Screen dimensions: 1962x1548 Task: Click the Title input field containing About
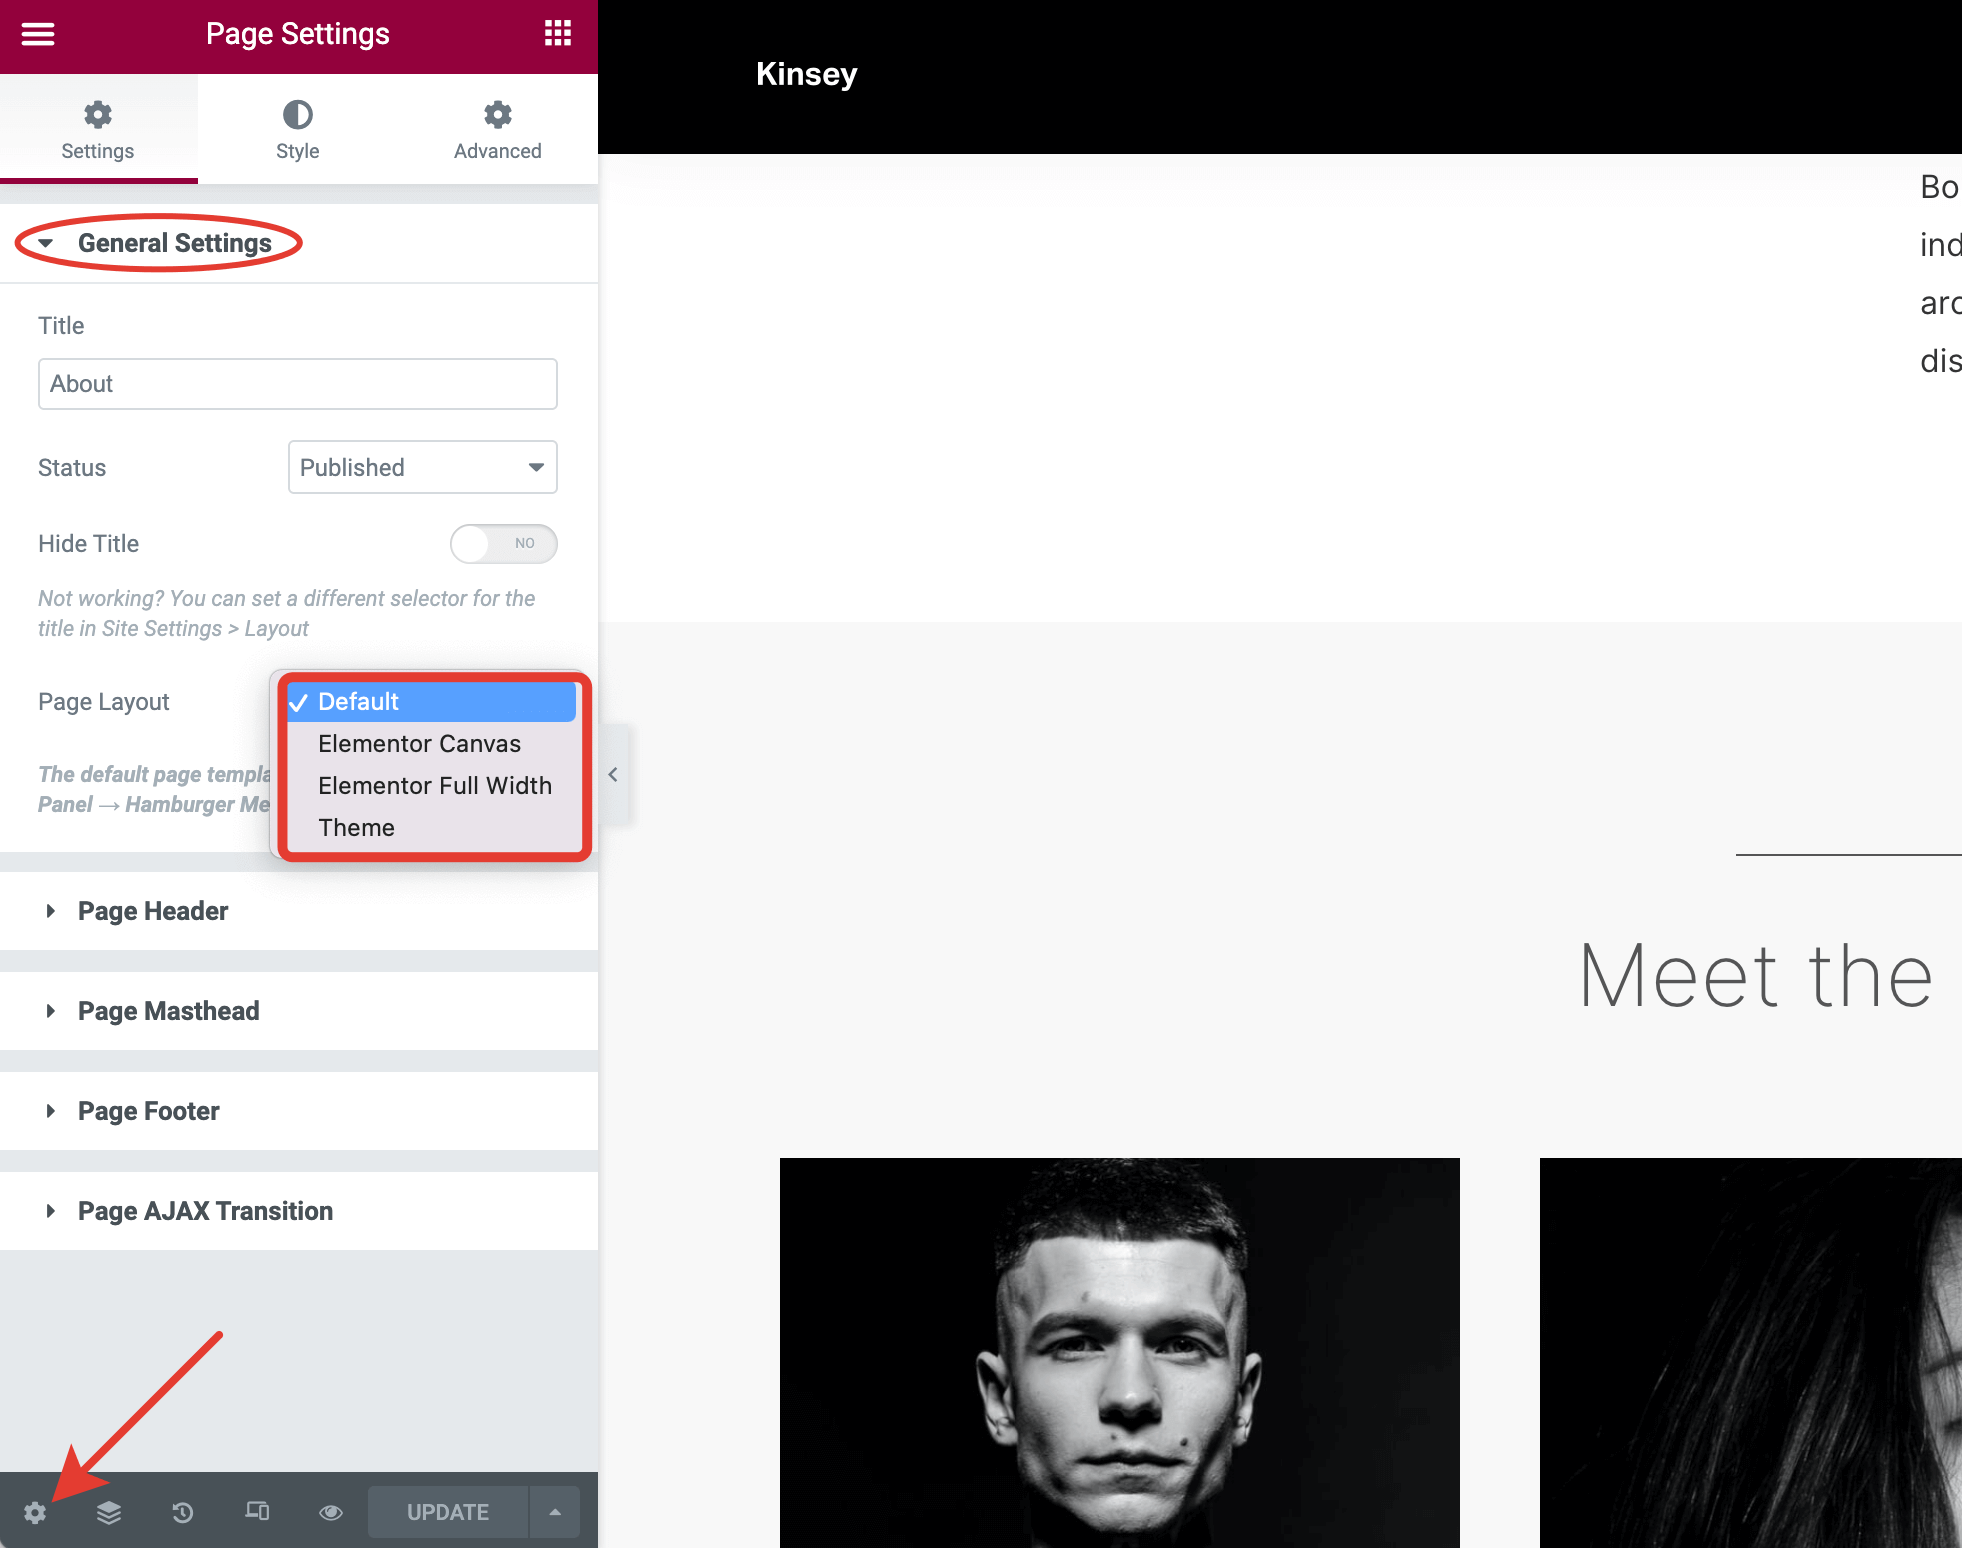tap(297, 384)
